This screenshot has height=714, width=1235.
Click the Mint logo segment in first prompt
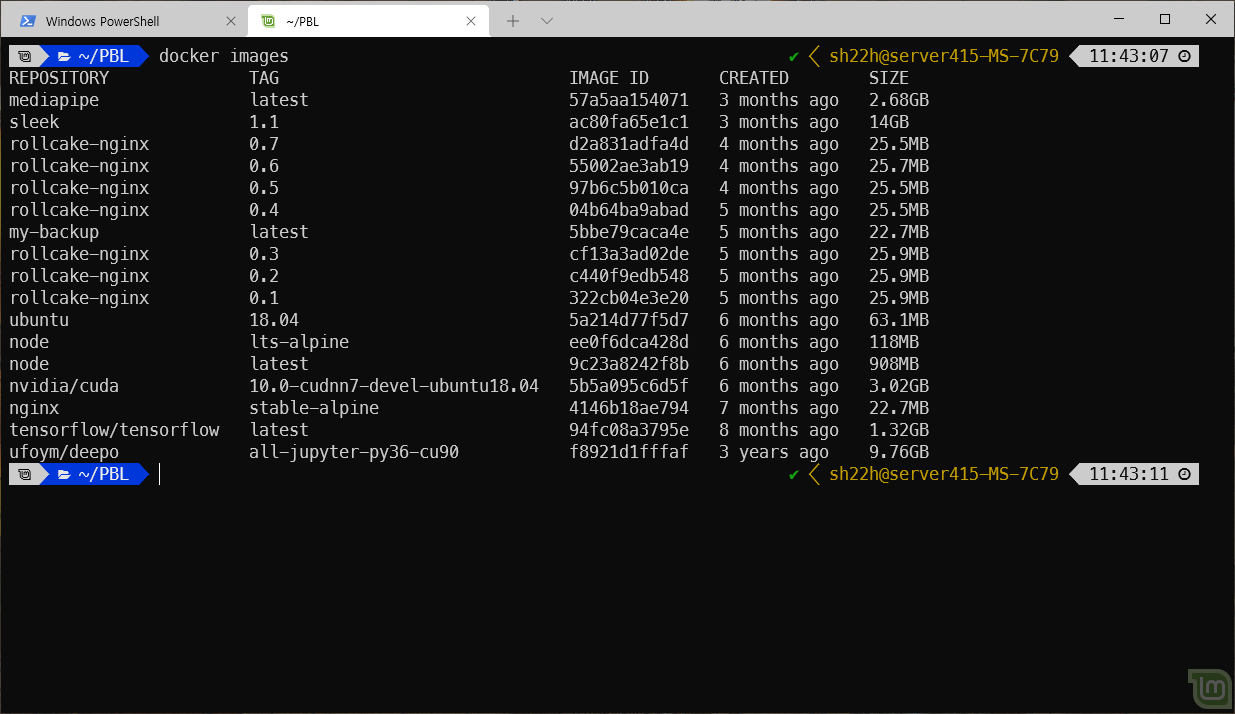[x=25, y=56]
